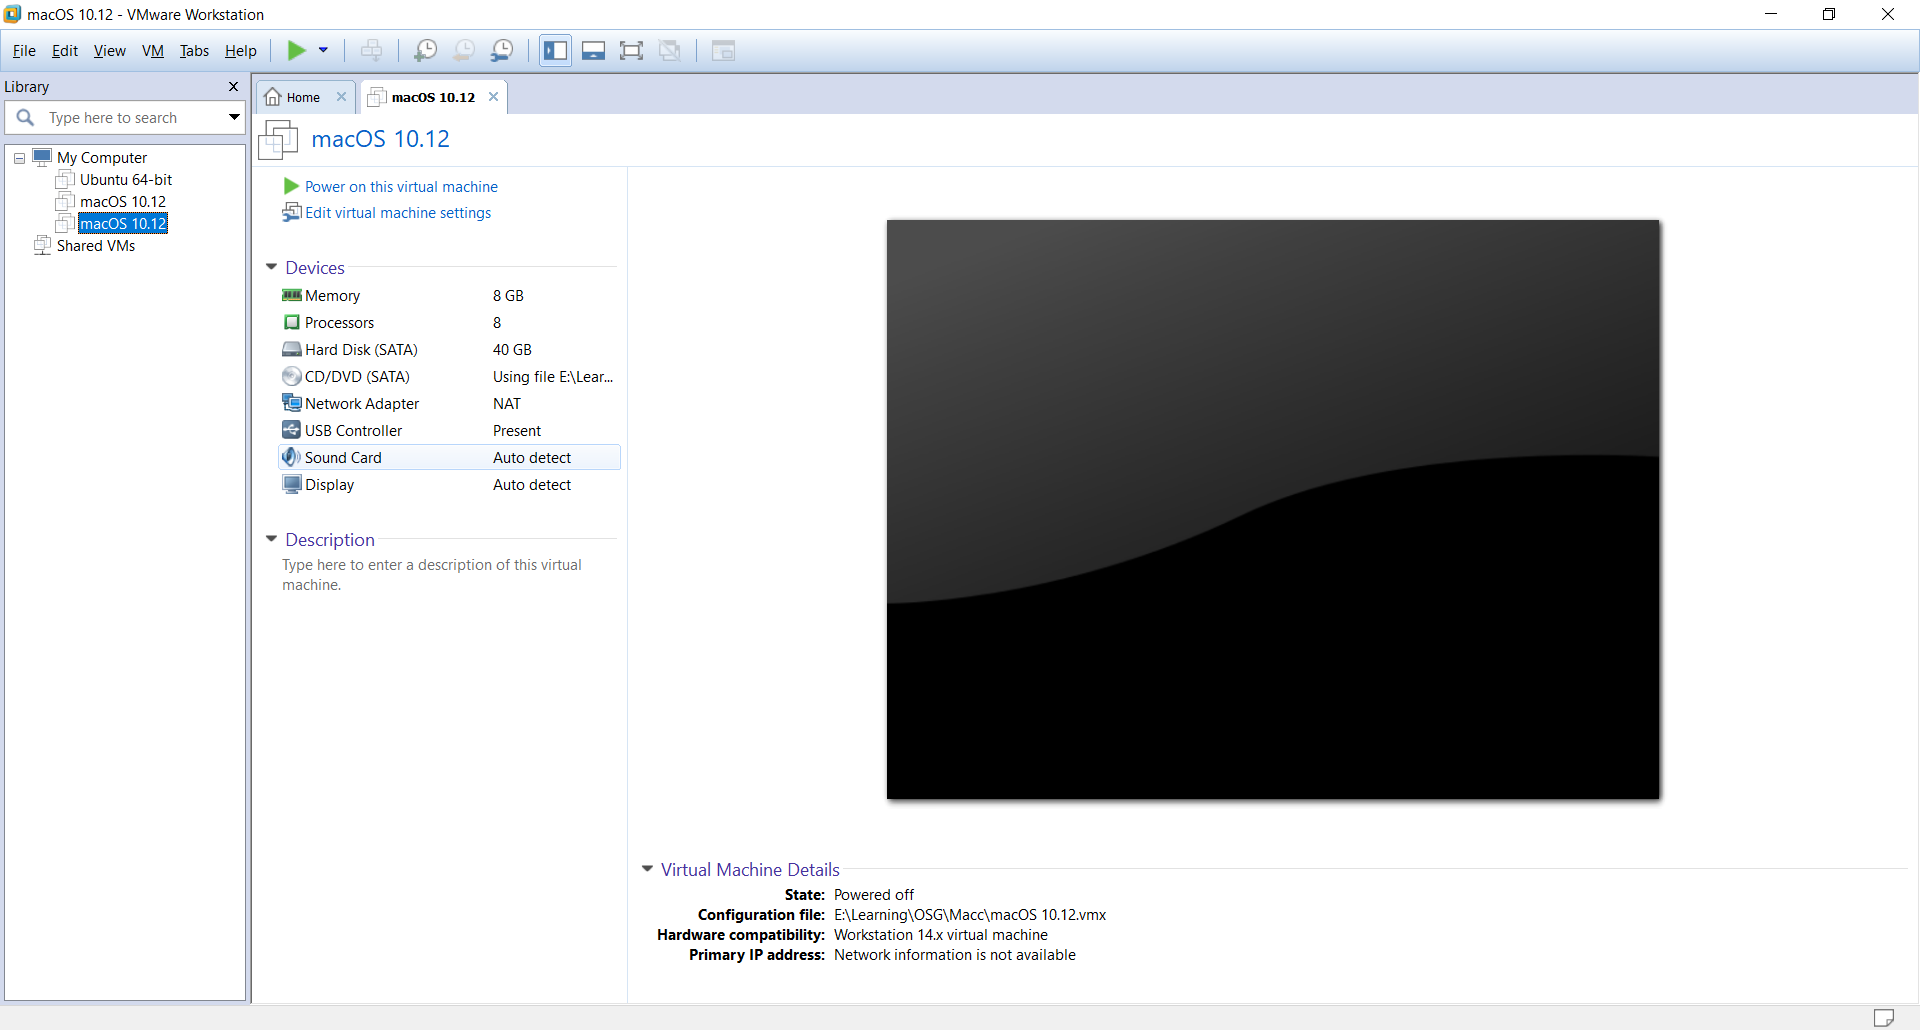
Task: Click the USB Controller 'Present' value
Action: (x=517, y=431)
